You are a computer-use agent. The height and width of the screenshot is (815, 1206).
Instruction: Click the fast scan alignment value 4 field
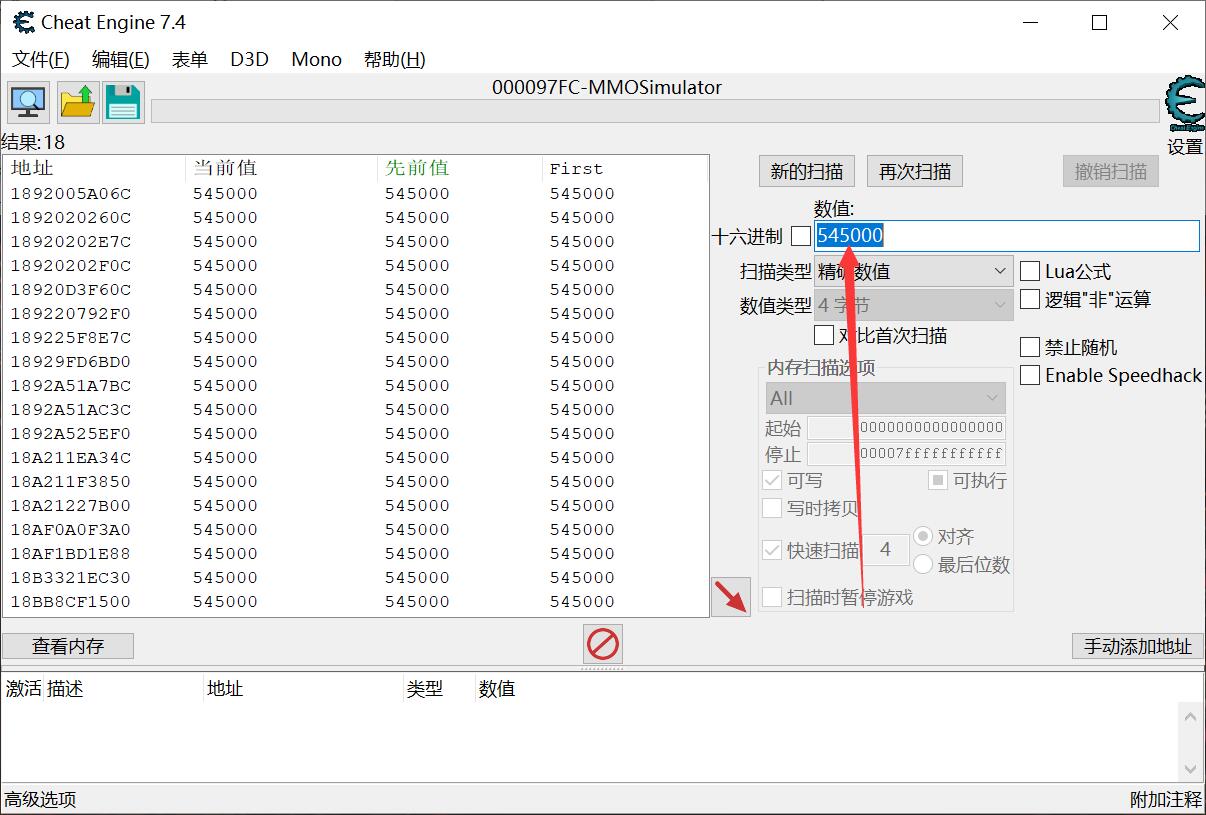885,550
